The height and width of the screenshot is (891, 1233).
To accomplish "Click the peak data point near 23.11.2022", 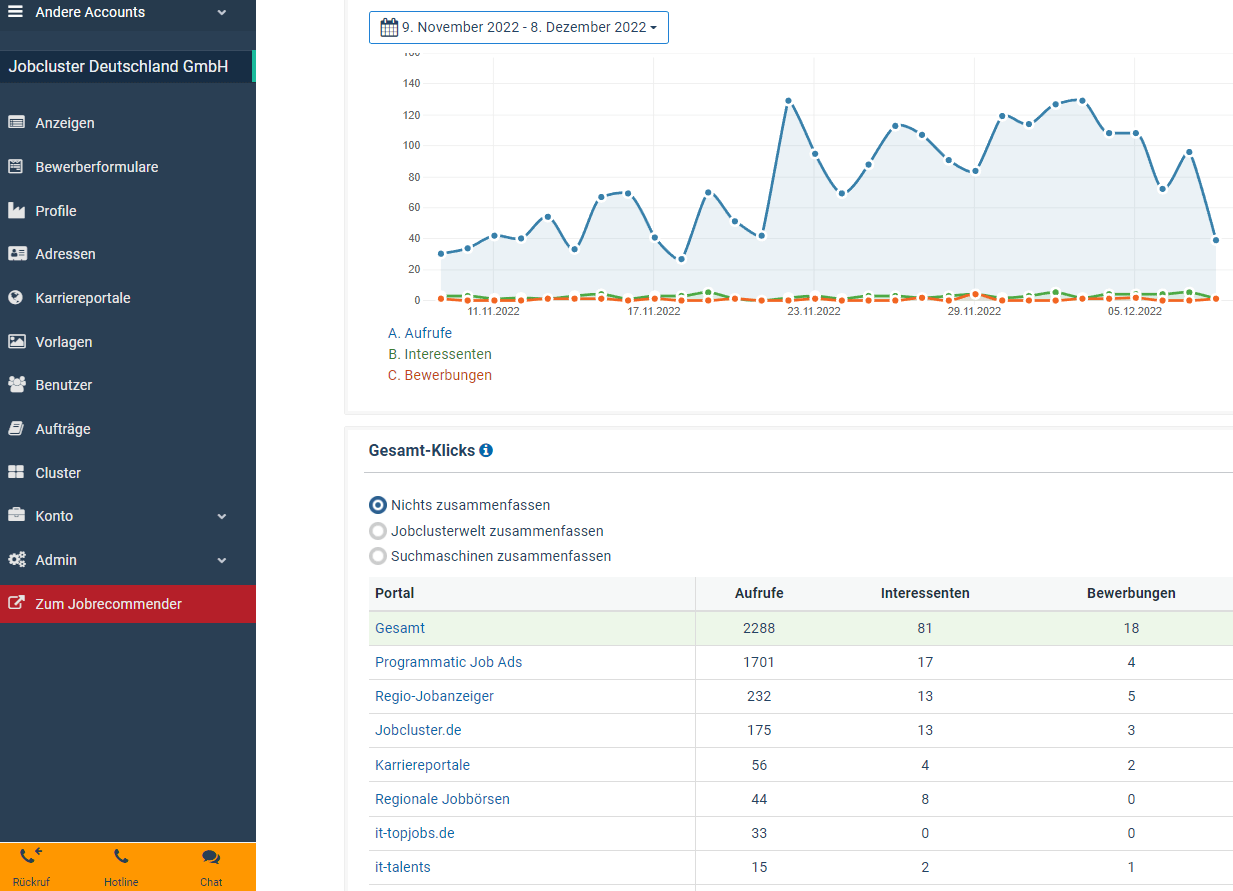I will point(788,101).
